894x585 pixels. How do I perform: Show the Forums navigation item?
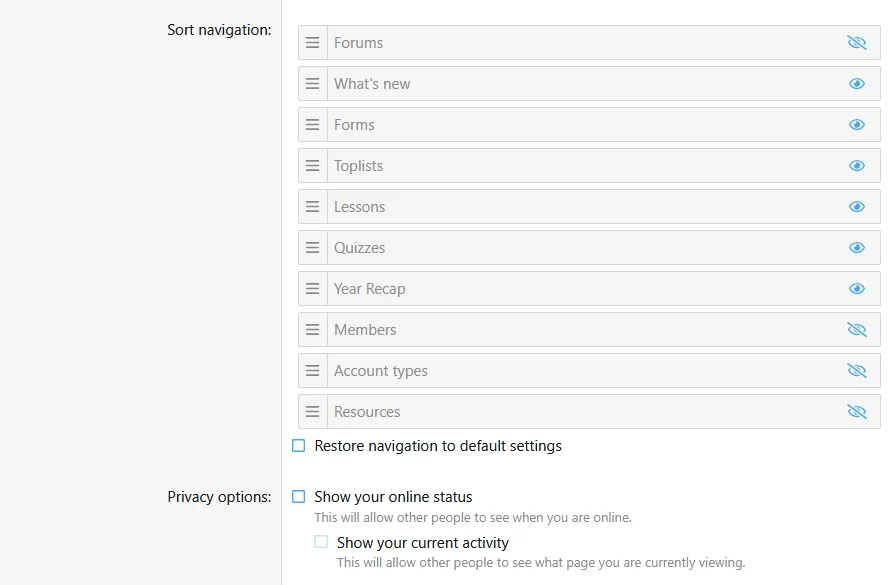pos(856,42)
